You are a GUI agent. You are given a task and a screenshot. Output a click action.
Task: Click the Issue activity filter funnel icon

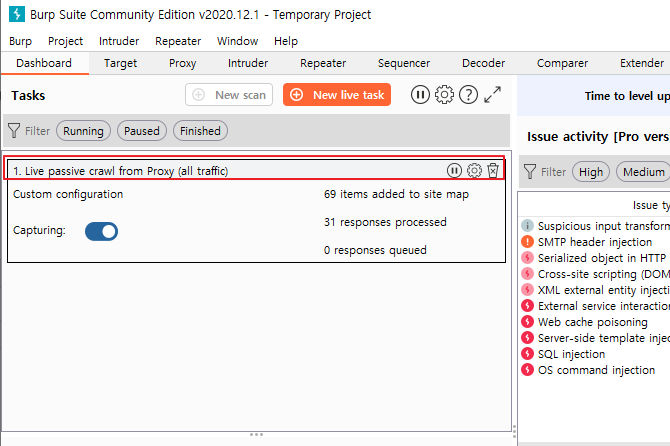(x=530, y=172)
